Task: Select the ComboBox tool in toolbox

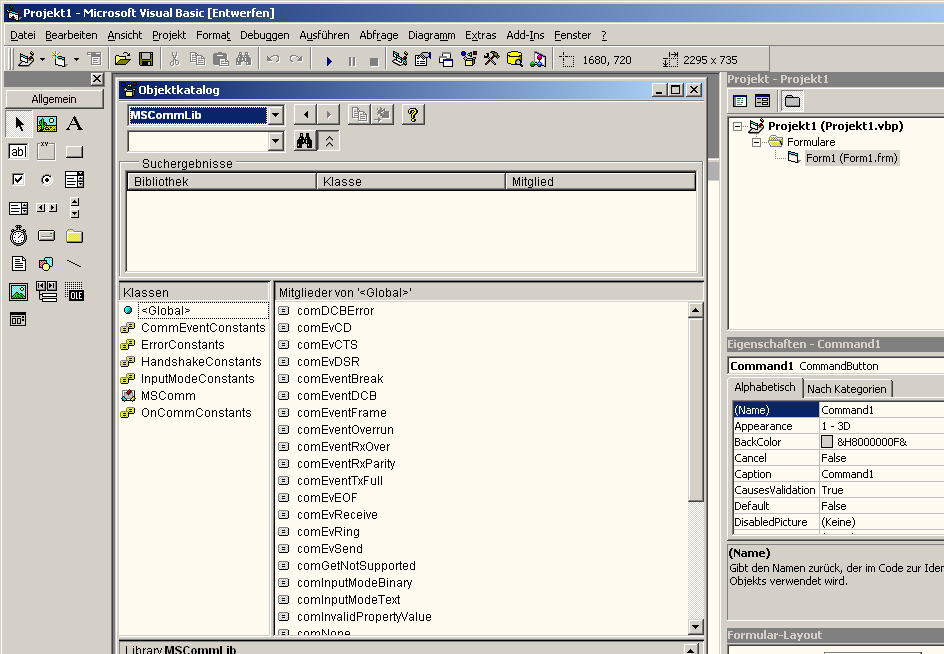Action: click(x=74, y=179)
